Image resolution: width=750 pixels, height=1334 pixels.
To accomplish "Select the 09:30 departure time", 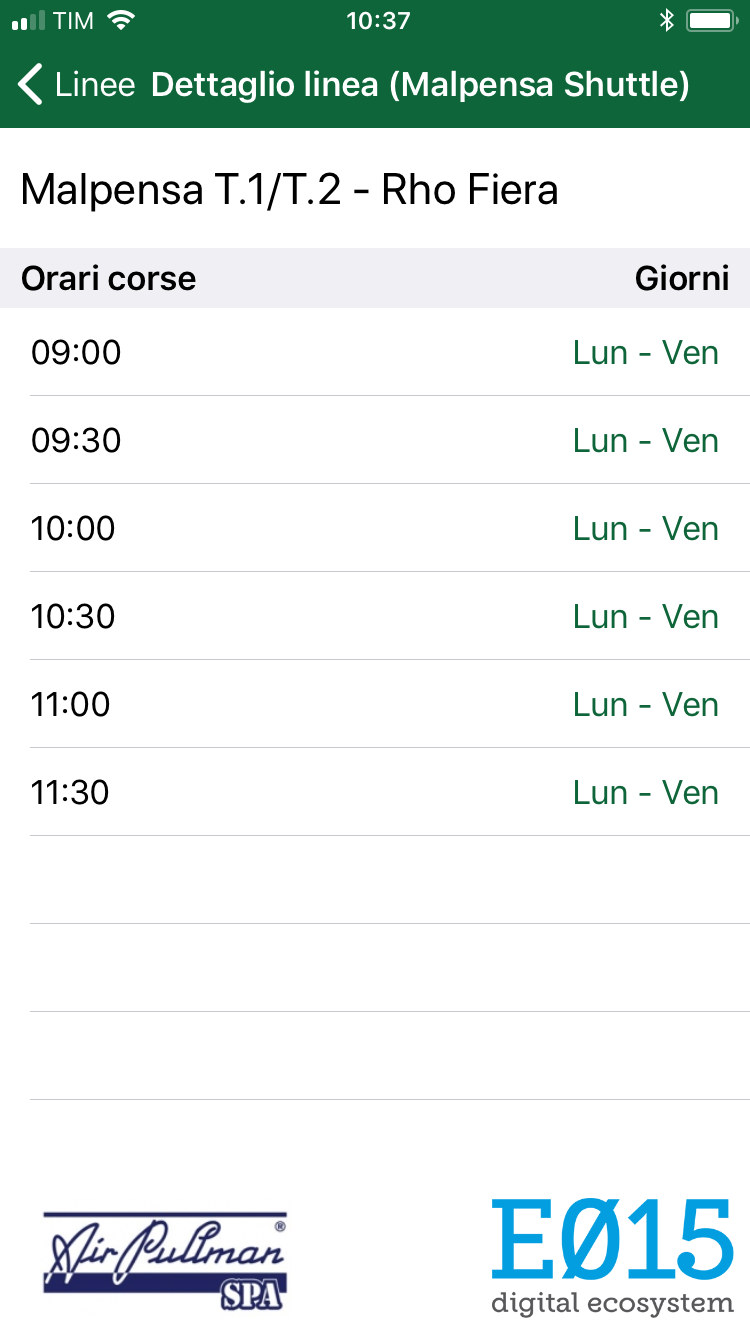I will coord(76,440).
